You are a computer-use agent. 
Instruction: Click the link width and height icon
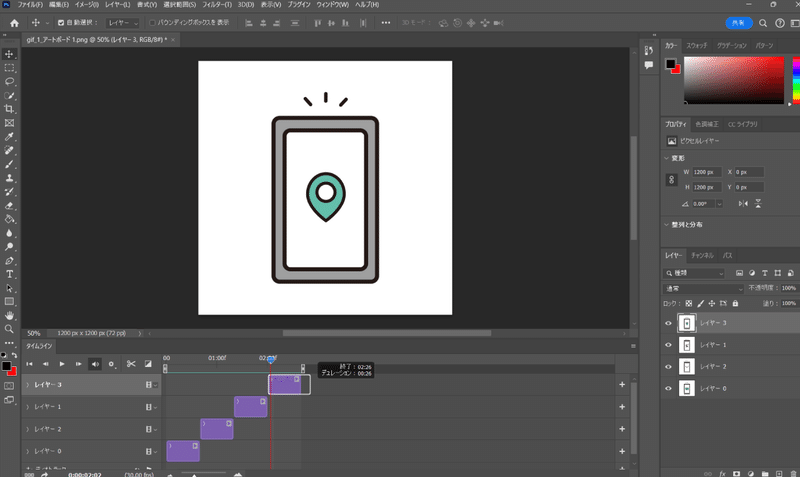[671, 180]
